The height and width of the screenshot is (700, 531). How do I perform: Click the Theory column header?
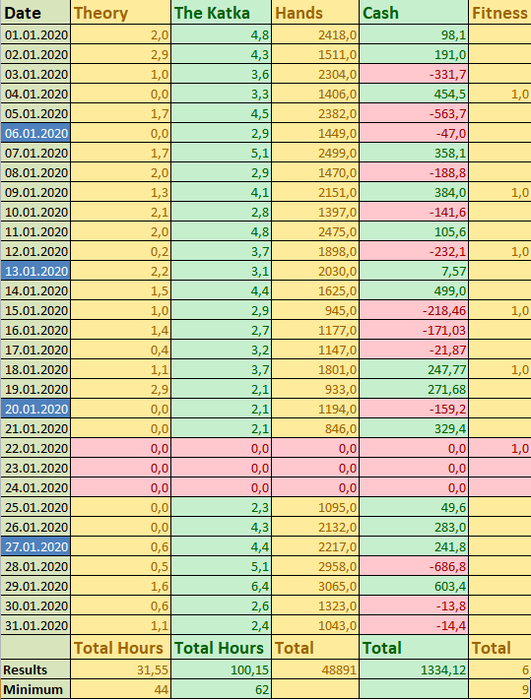[x=121, y=12]
